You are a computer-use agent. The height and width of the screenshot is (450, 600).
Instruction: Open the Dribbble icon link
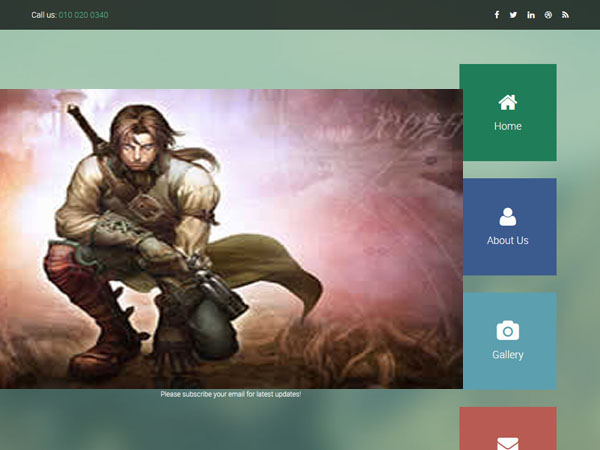[x=548, y=15]
